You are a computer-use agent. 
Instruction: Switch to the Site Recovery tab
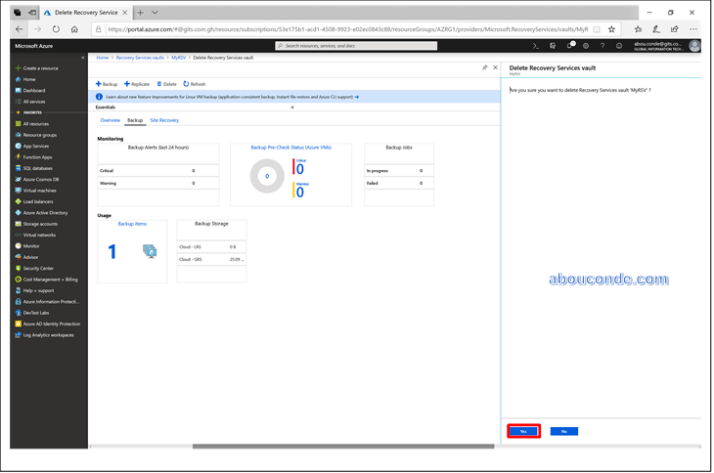click(x=164, y=120)
